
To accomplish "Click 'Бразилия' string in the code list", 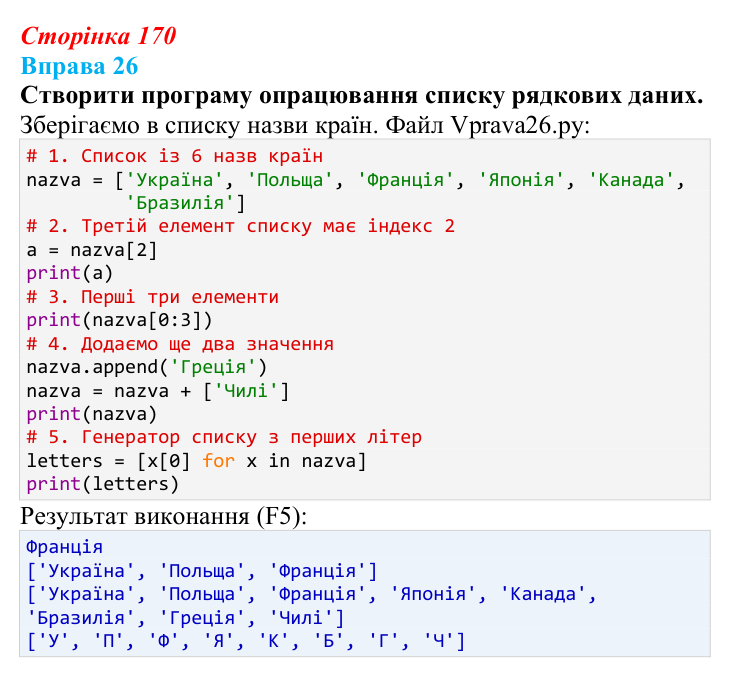I will pos(180,203).
